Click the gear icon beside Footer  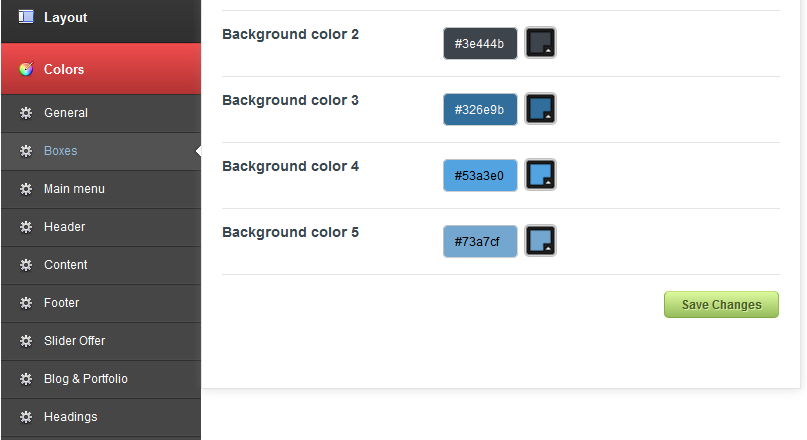pyautogui.click(x=26, y=303)
